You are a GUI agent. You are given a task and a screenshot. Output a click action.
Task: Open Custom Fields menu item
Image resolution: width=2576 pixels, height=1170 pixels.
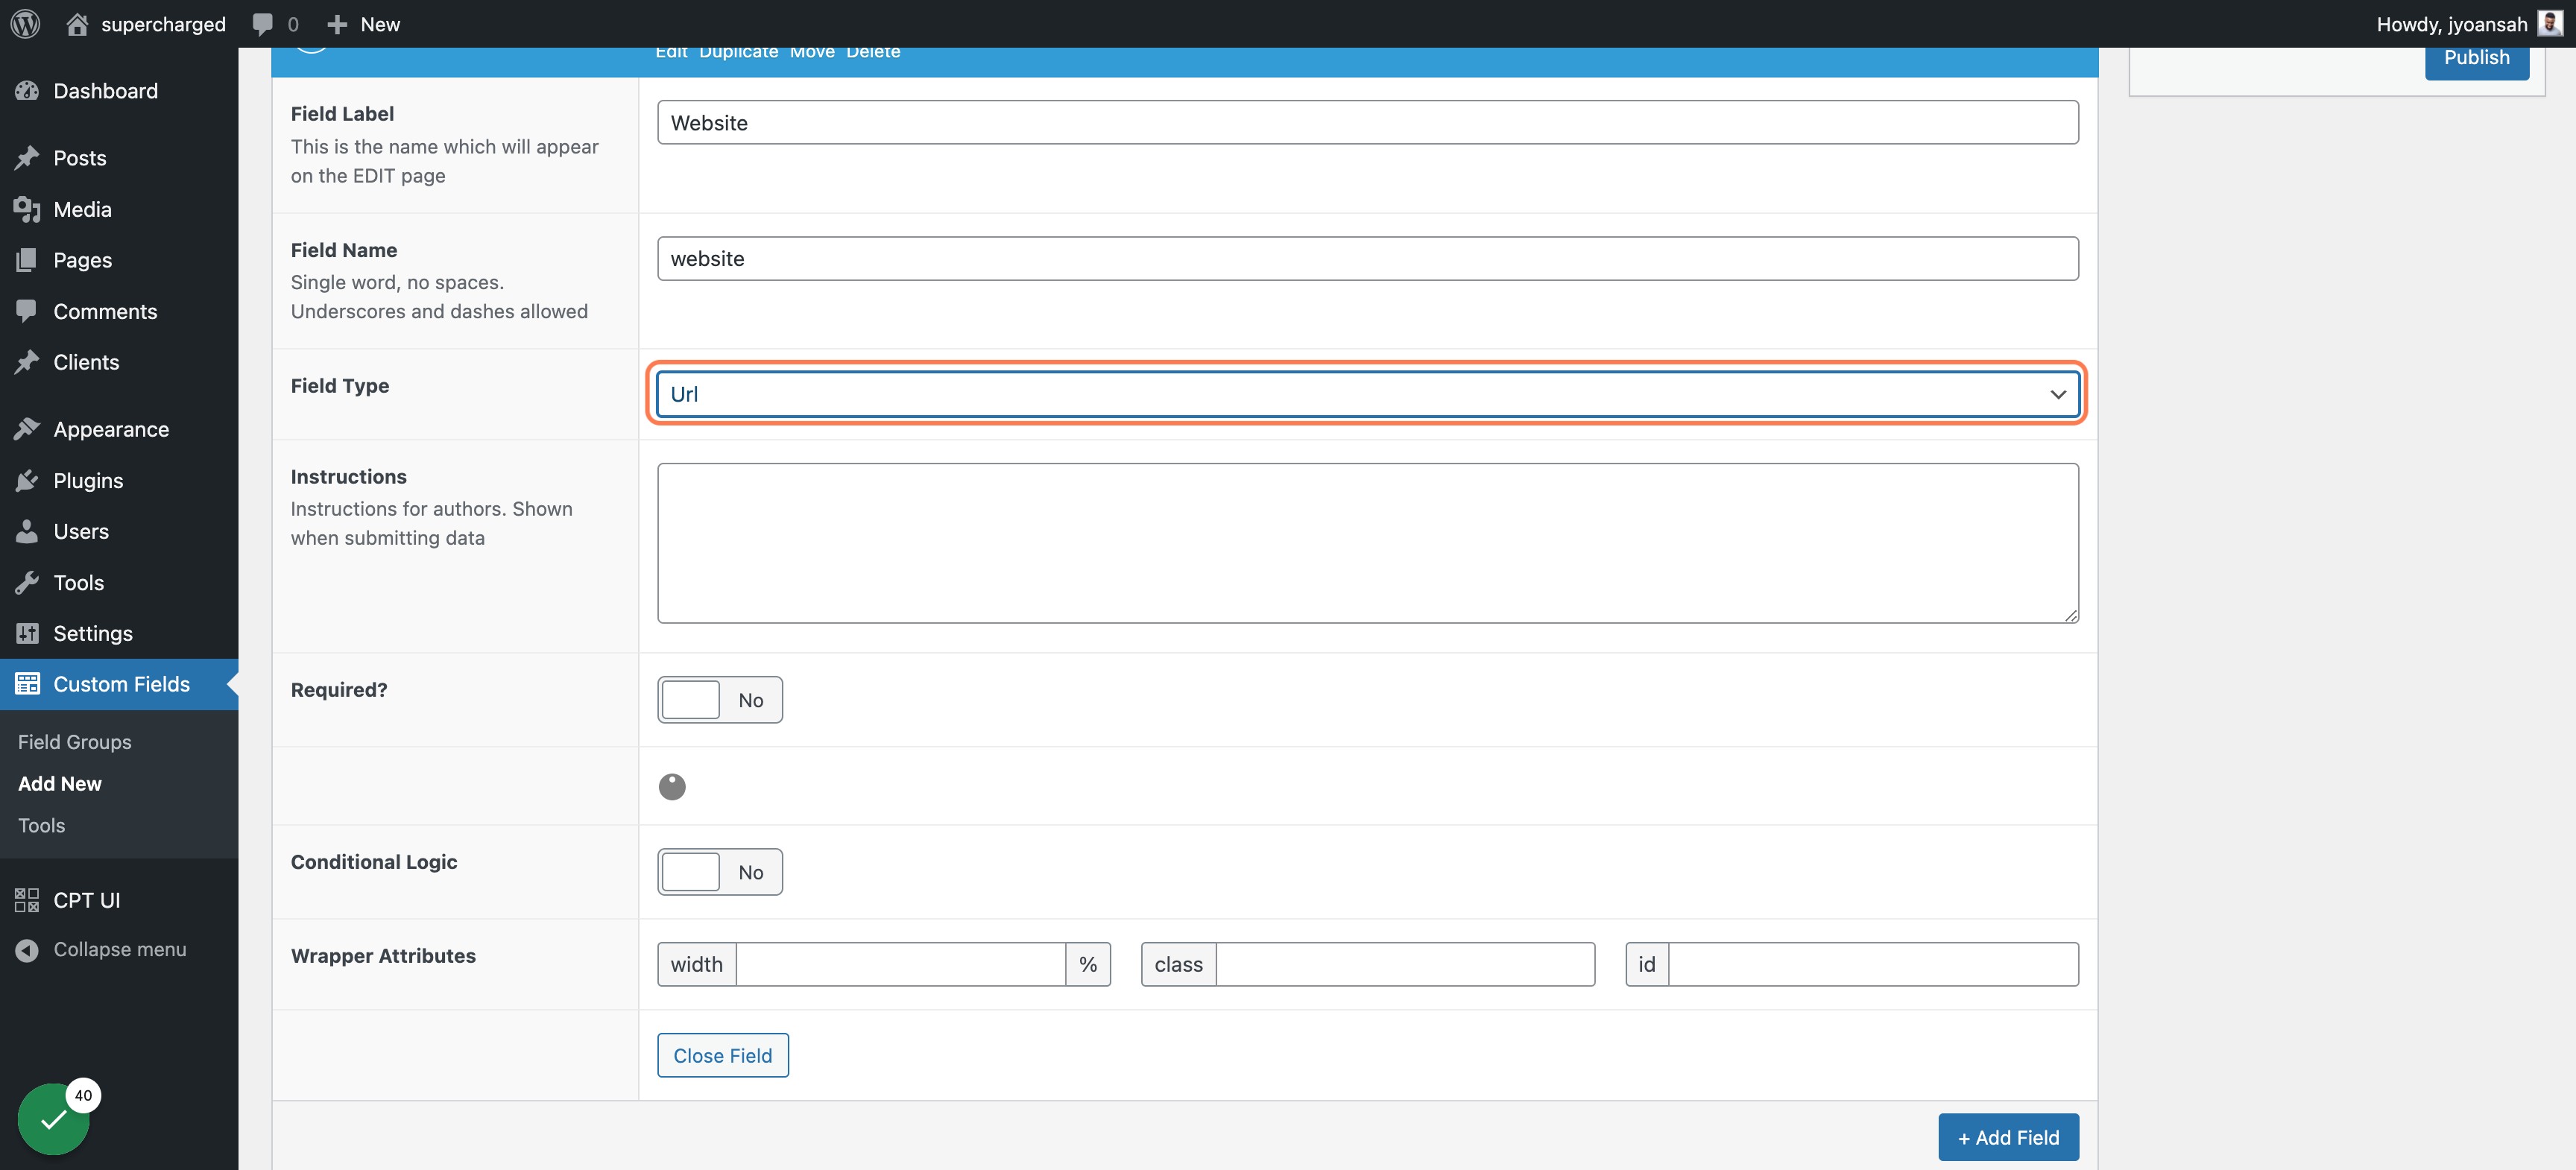[119, 684]
